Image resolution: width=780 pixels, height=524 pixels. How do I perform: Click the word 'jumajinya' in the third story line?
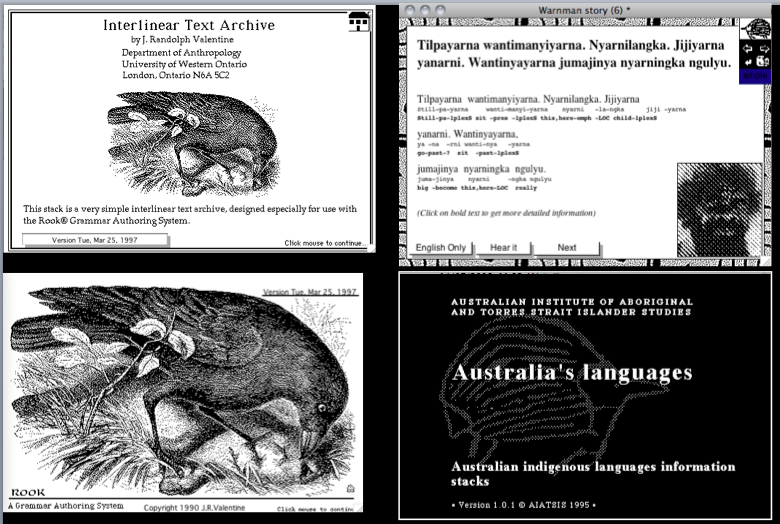pyautogui.click(x=437, y=169)
